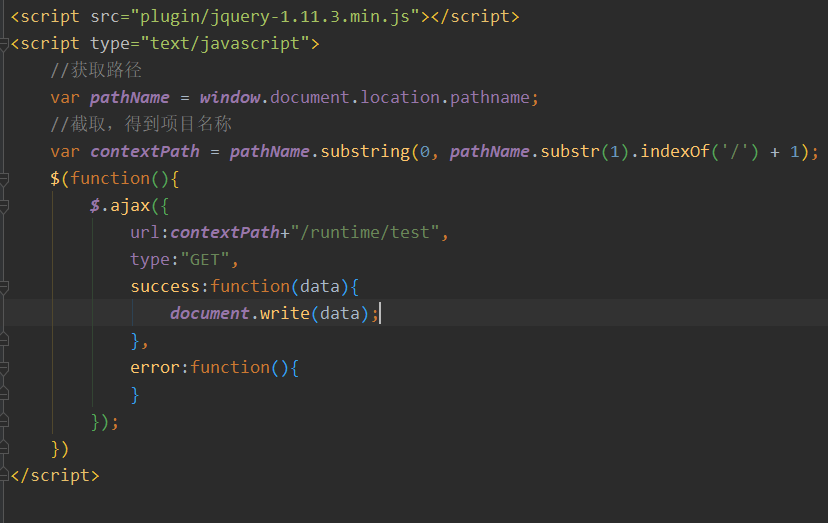Image resolution: width=828 pixels, height=523 pixels.
Task: Click the function keyword on the error line
Action: tap(230, 367)
